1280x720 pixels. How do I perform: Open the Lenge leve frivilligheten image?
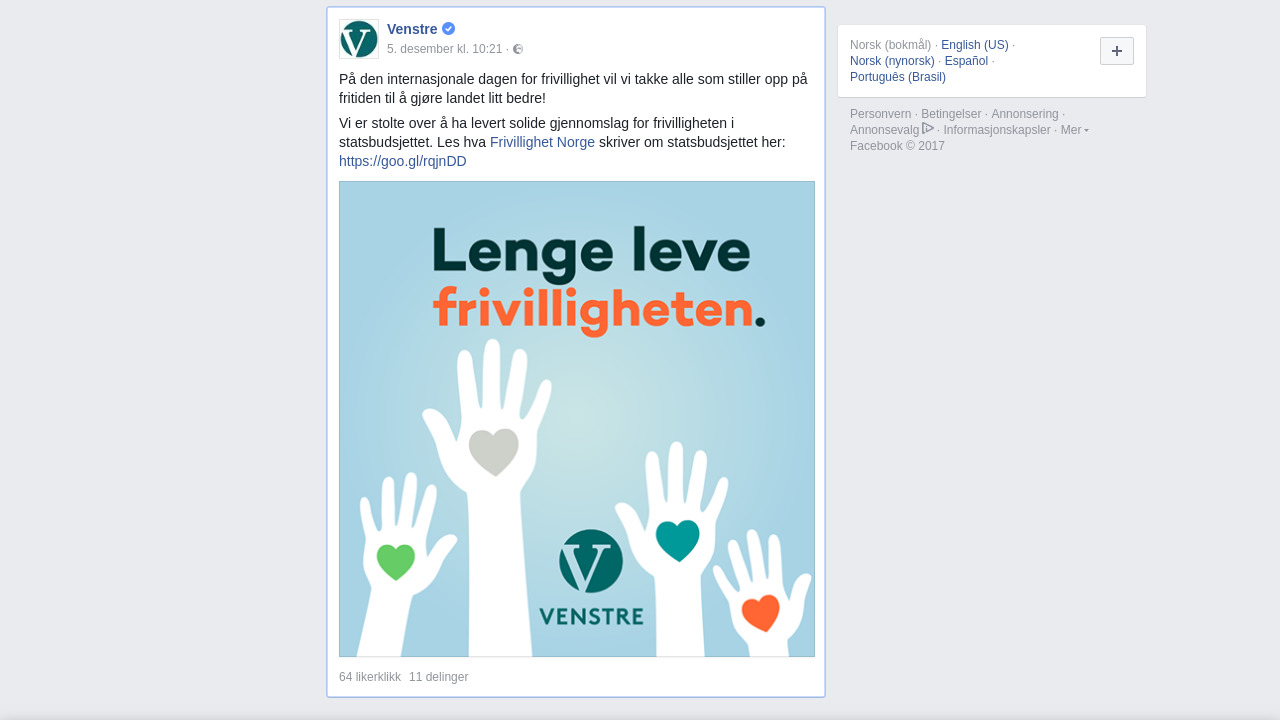tap(577, 419)
